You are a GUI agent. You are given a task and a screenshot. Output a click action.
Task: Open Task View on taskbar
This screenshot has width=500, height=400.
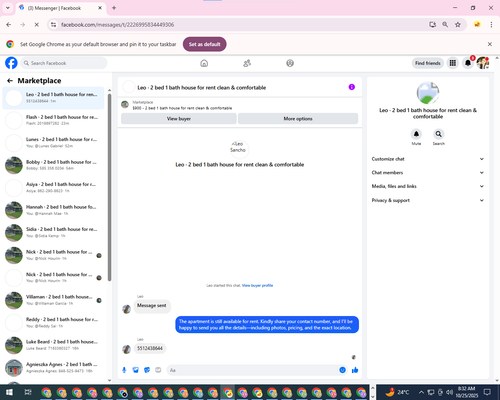tap(28, 392)
